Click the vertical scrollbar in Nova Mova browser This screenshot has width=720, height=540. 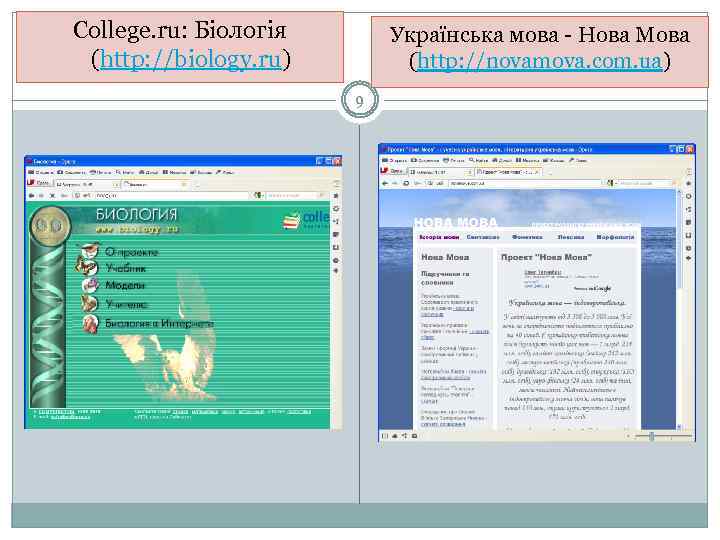[679, 309]
